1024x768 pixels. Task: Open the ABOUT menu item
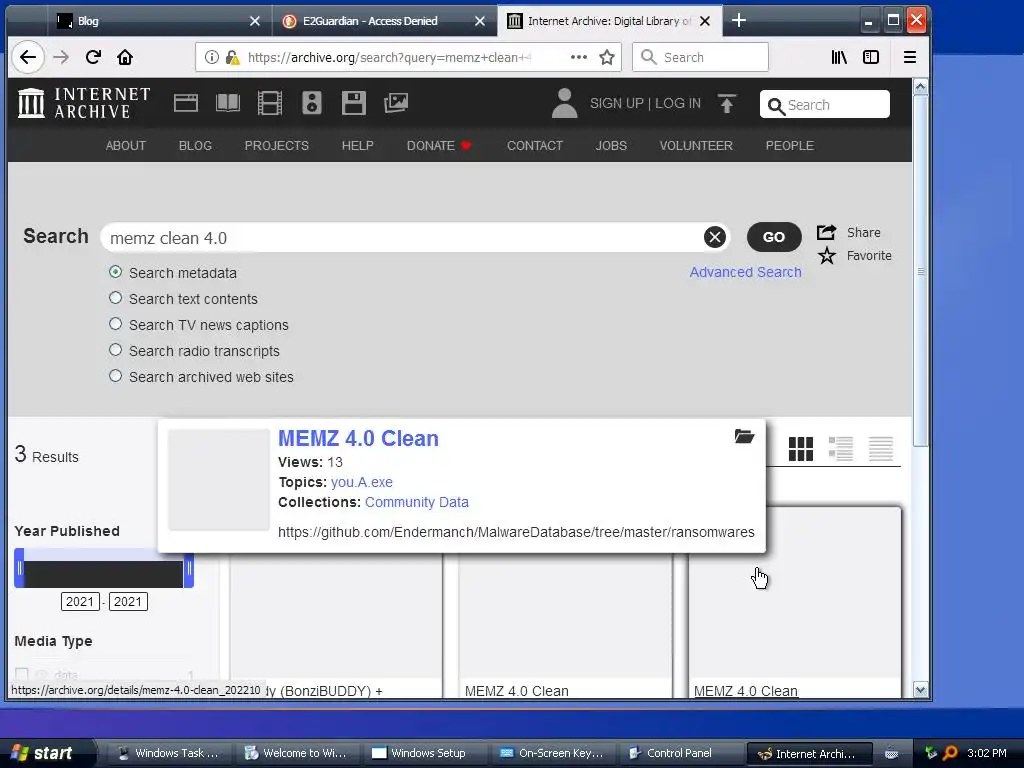click(x=126, y=146)
